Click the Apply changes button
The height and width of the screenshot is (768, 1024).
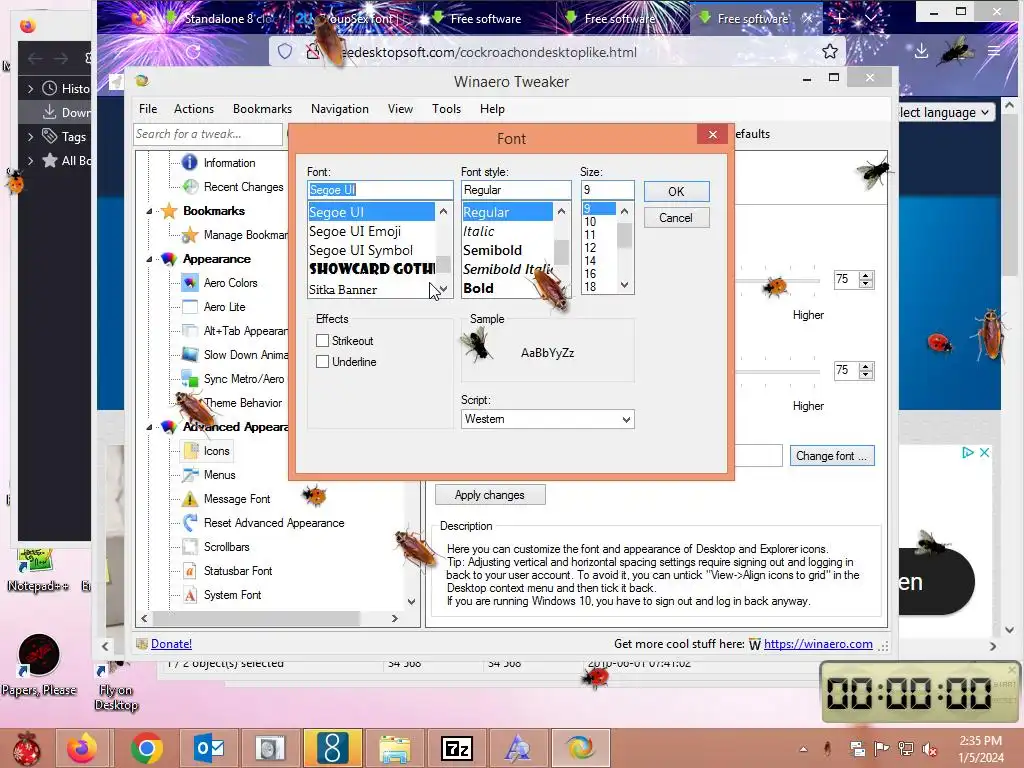490,495
